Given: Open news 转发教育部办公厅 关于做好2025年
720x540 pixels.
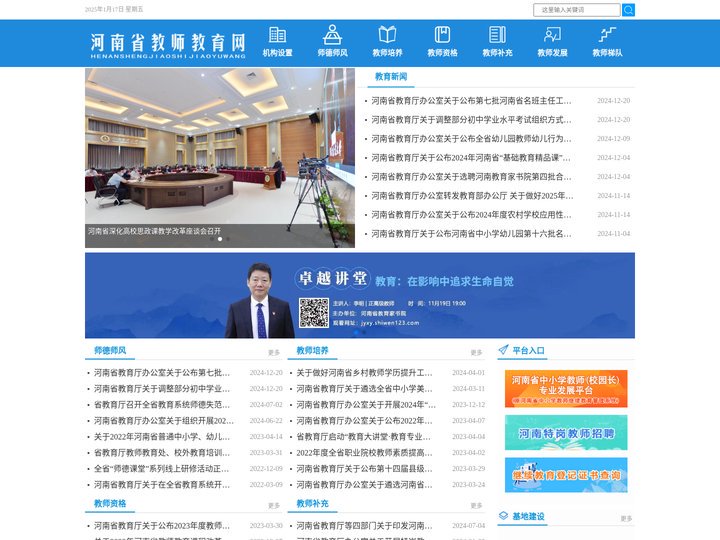Looking at the screenshot, I should pyautogui.click(x=472, y=196).
